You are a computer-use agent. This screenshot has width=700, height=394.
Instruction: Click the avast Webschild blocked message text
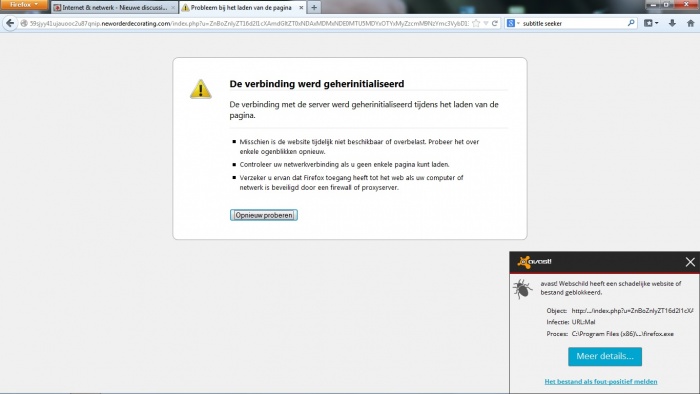[611, 288]
